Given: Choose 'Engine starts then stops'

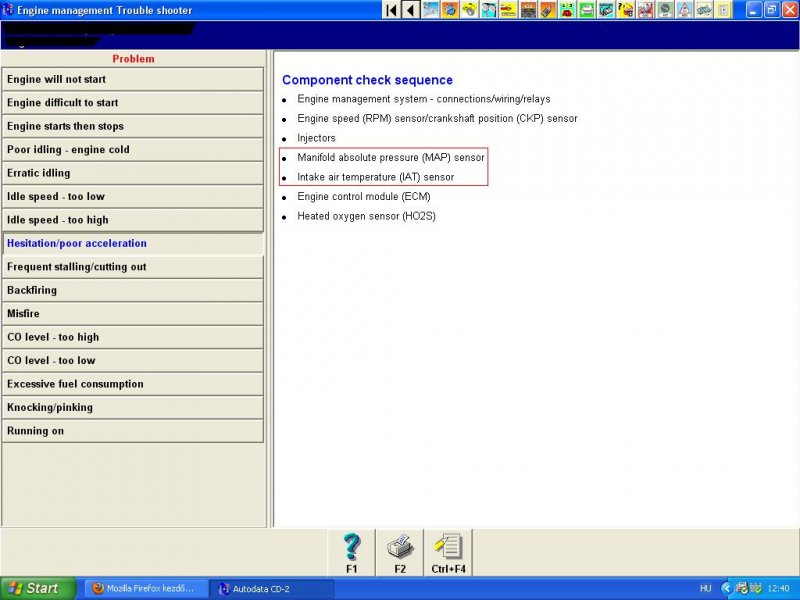Looking at the screenshot, I should pyautogui.click(x=133, y=127).
